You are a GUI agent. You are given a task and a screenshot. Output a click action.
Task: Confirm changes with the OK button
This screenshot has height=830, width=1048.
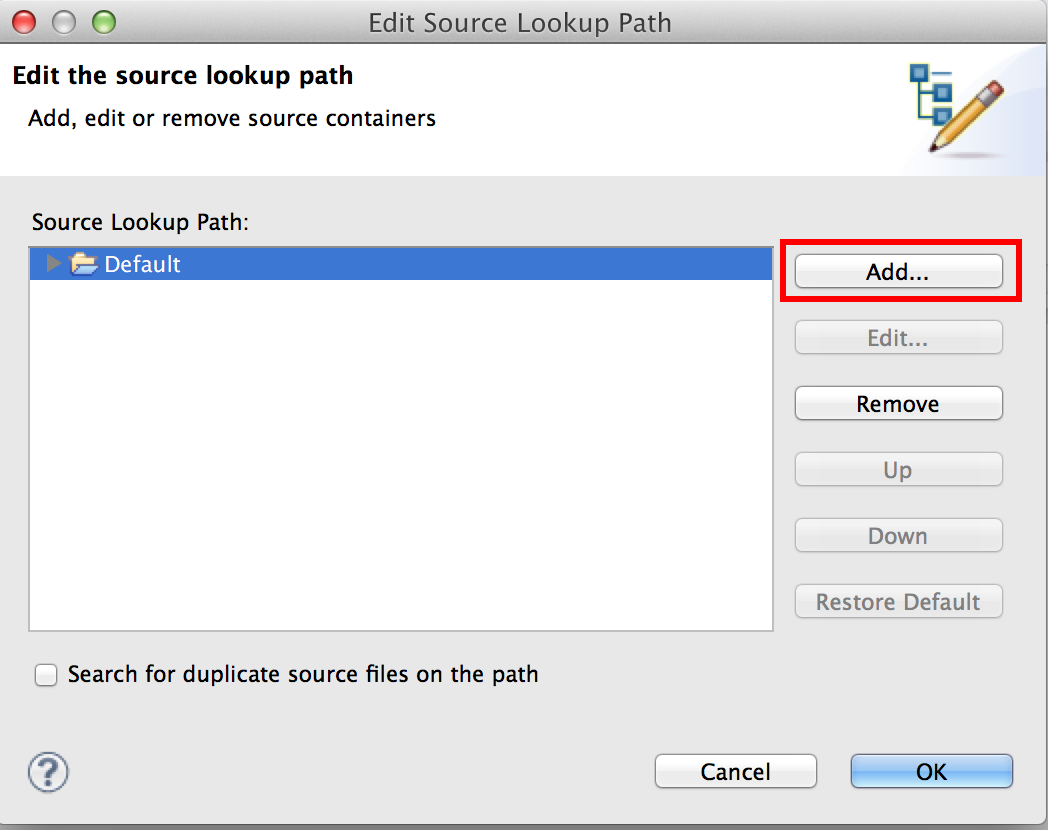click(x=931, y=771)
